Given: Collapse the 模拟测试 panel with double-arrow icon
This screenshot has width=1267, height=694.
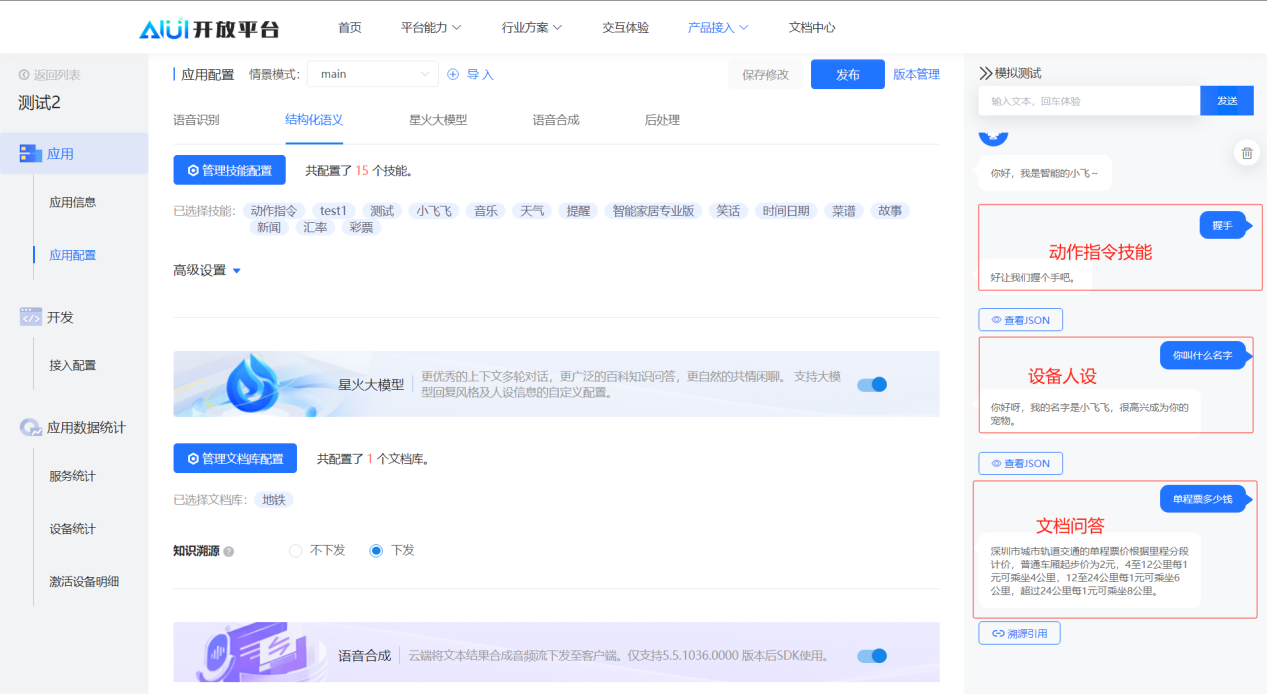Looking at the screenshot, I should pyautogui.click(x=984, y=71).
